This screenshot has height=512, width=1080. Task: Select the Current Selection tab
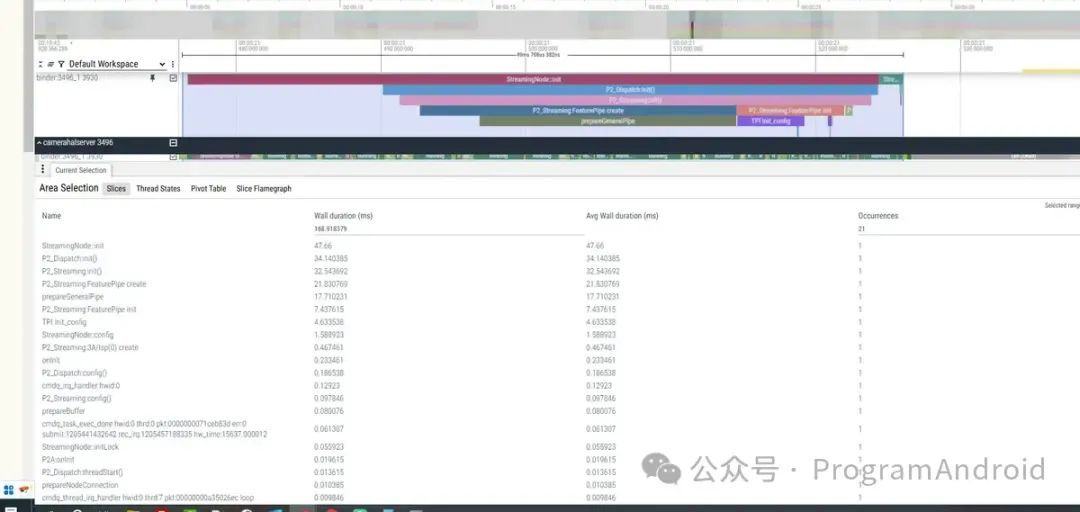[x=81, y=170]
